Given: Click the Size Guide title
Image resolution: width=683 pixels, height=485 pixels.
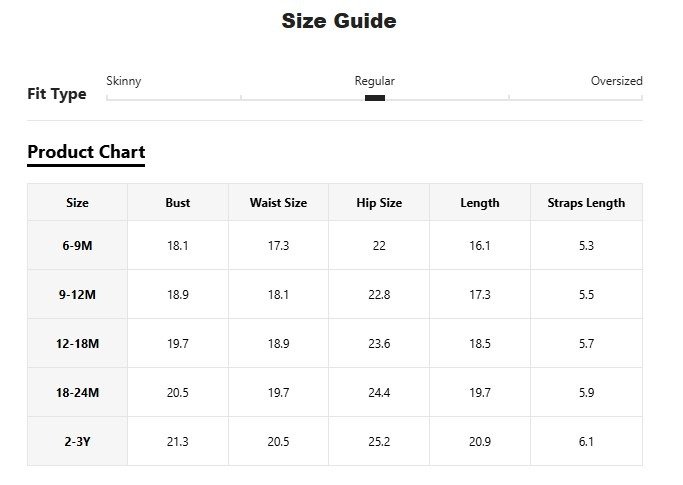Looking at the screenshot, I should 339,21.
